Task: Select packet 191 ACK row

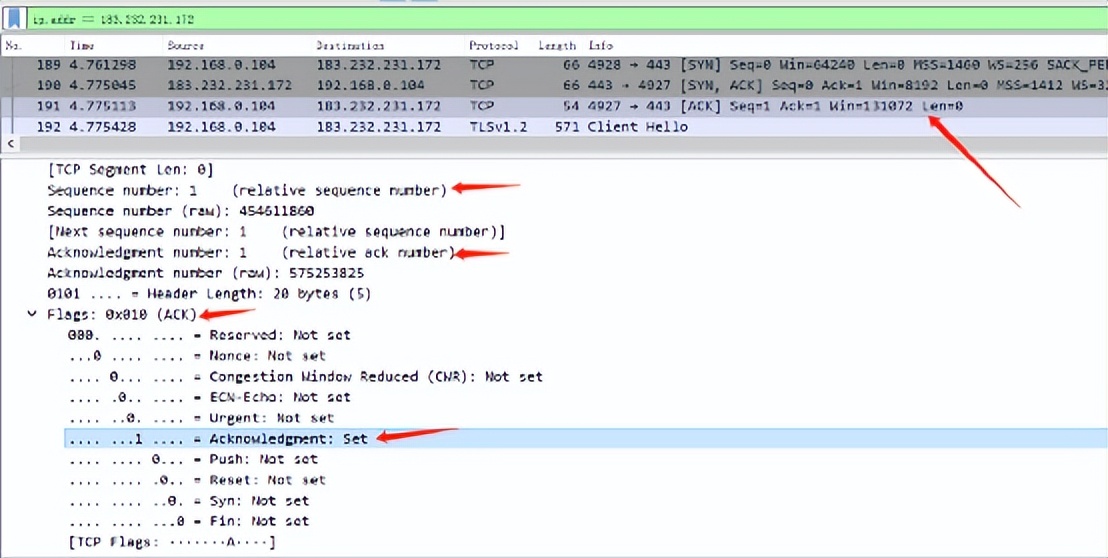Action: coord(554,106)
